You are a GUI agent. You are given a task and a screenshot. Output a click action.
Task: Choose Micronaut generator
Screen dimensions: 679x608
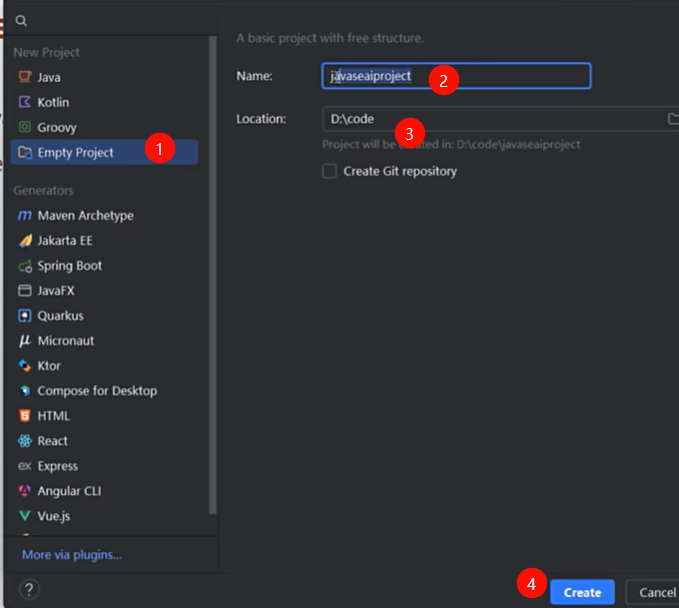[104, 341]
